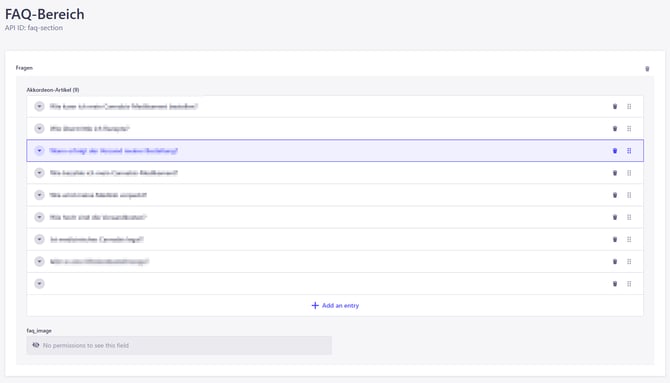670x383 pixels.
Task: Expand the fourth accordion entry
Action: (x=39, y=173)
